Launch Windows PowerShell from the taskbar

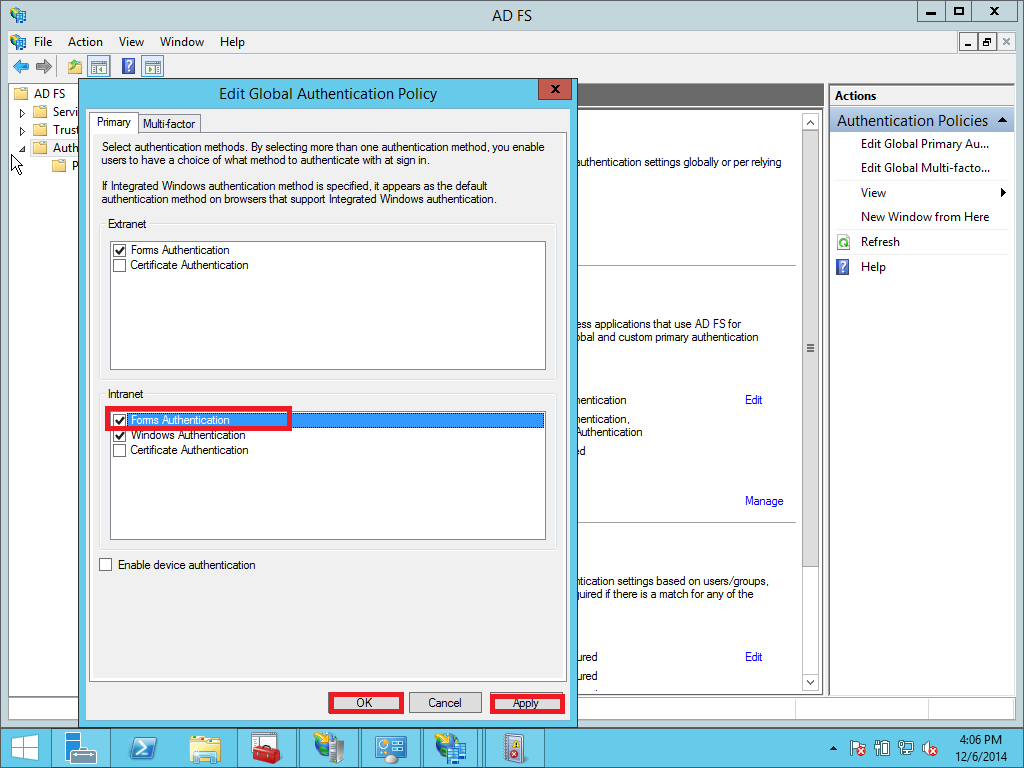pyautogui.click(x=143, y=747)
